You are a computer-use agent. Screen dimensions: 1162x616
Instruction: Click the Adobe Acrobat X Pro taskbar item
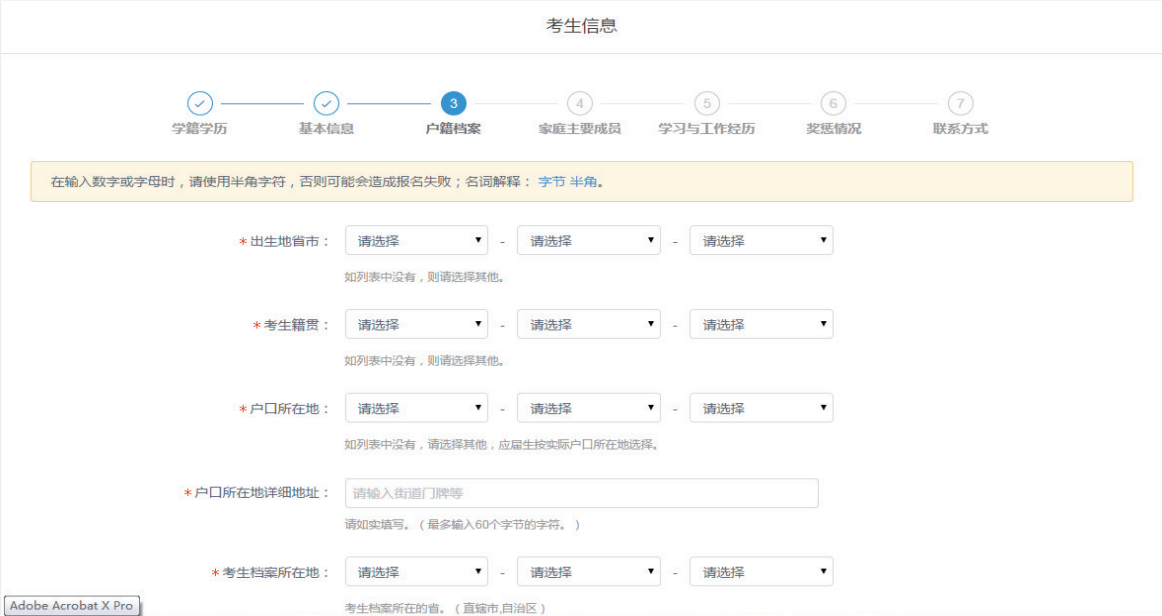coord(70,606)
